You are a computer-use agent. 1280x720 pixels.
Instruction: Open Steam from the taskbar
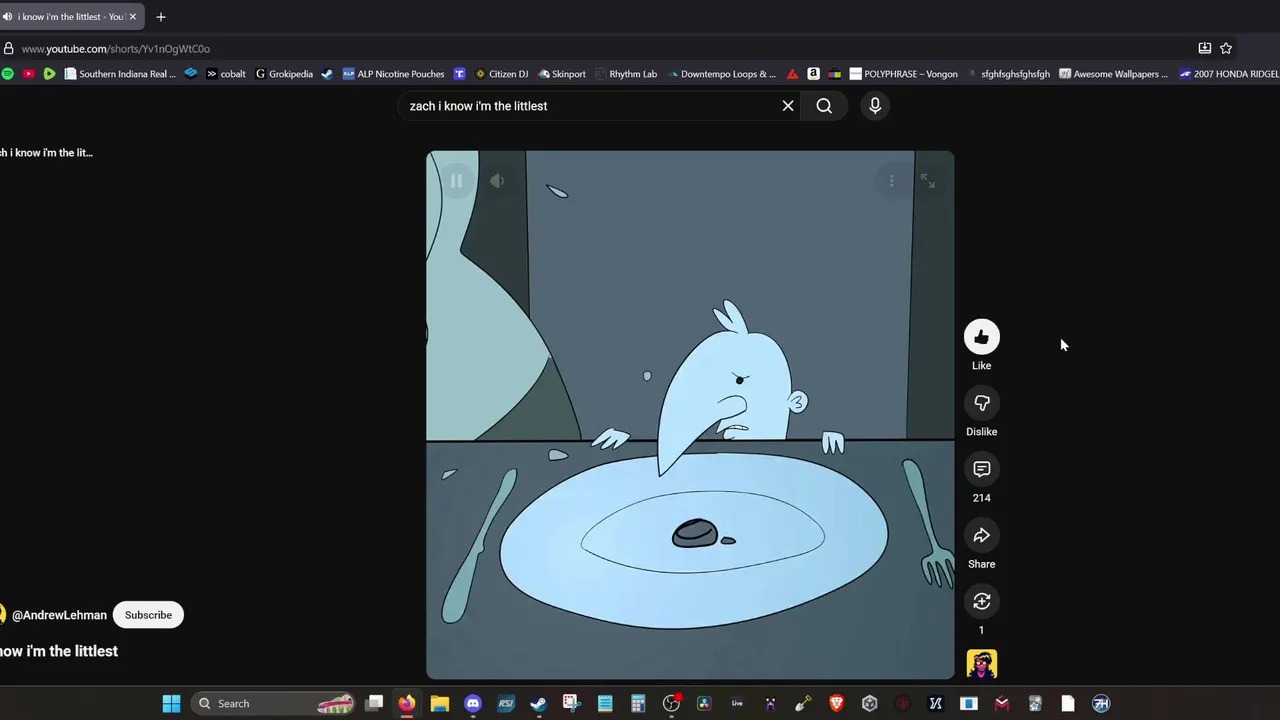pos(538,703)
